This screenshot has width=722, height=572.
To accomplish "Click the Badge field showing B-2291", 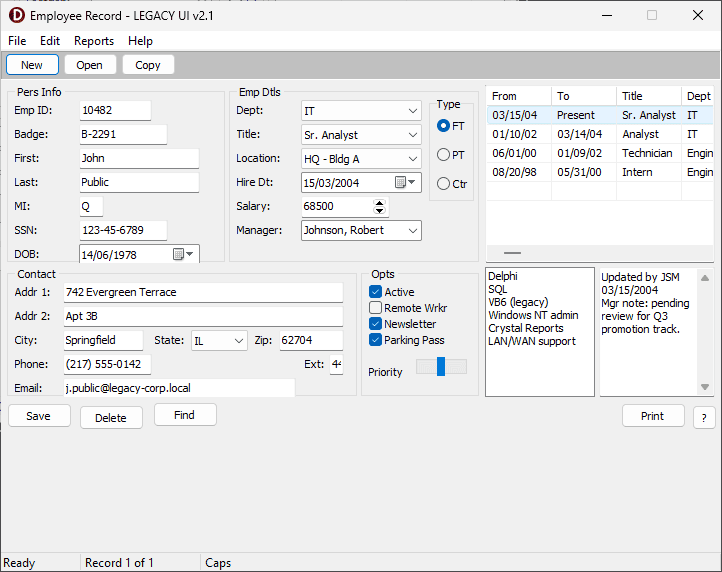I will click(123, 134).
